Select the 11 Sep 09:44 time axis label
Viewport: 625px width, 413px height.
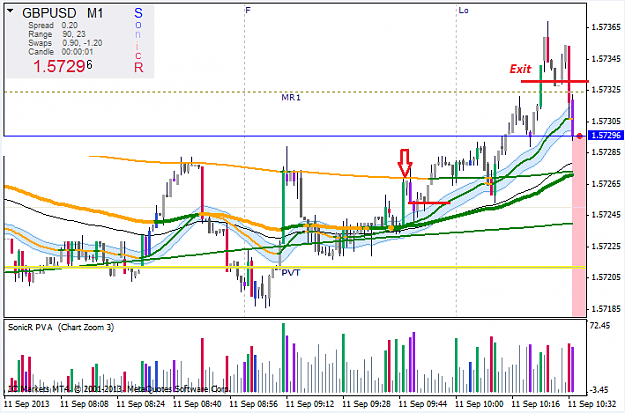point(423,404)
